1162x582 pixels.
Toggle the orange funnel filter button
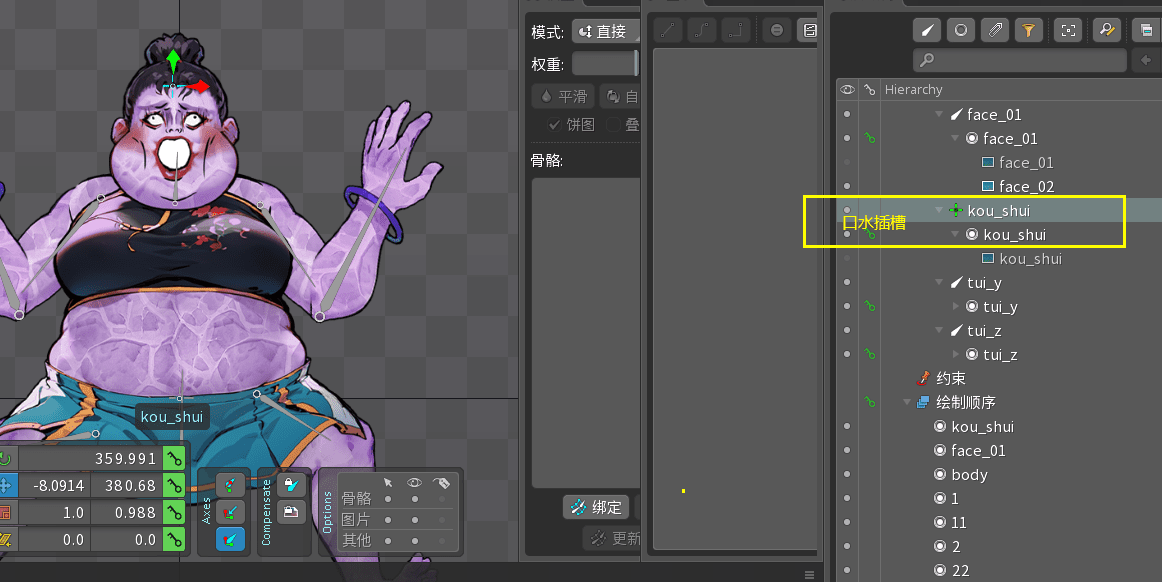click(1027, 30)
